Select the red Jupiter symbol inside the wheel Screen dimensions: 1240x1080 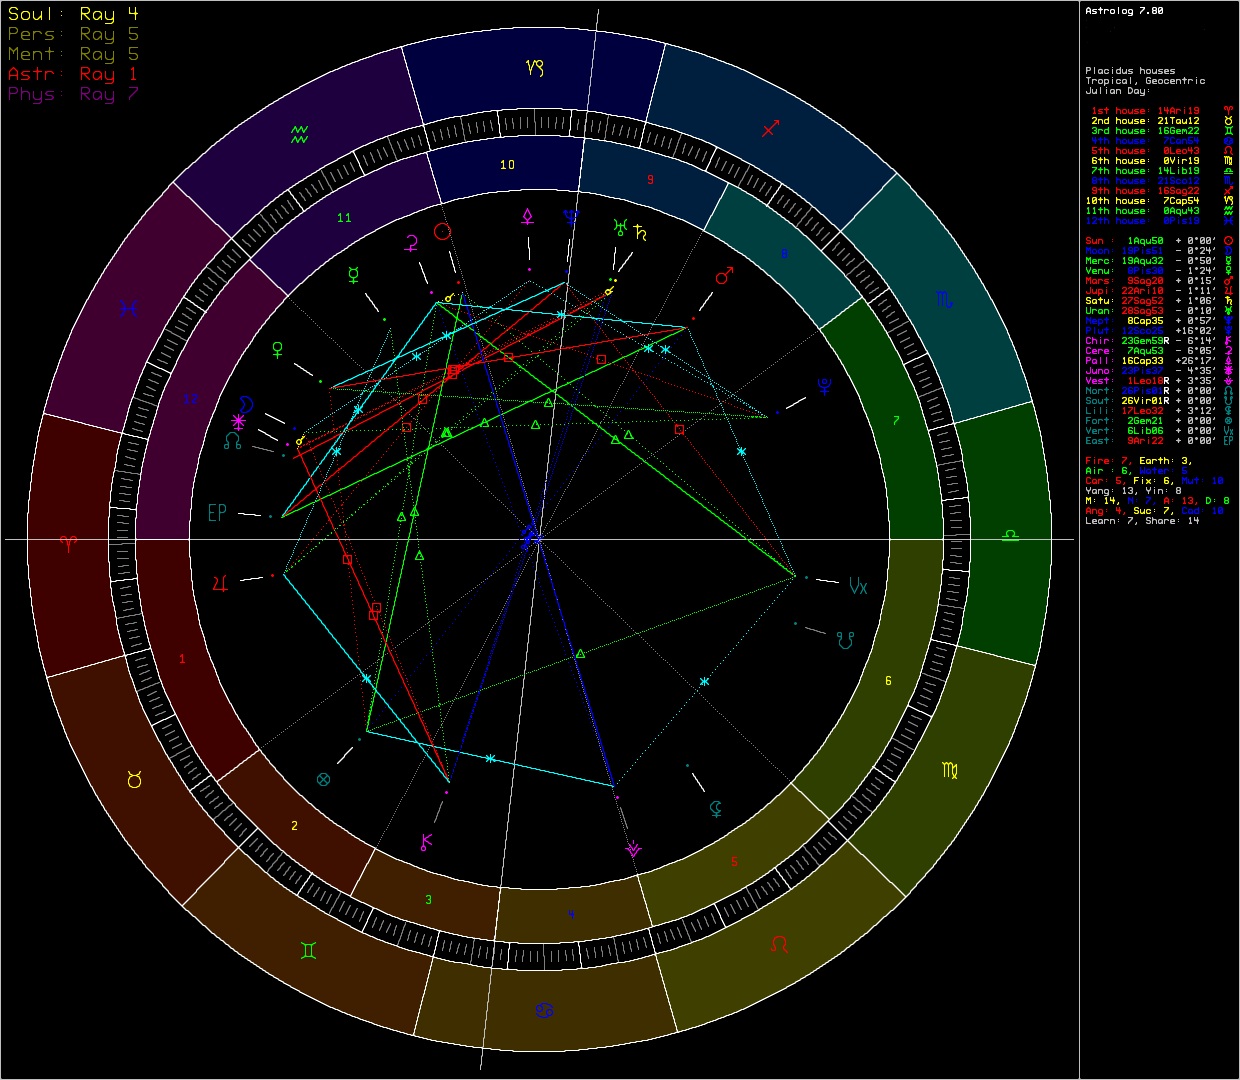coord(220,583)
